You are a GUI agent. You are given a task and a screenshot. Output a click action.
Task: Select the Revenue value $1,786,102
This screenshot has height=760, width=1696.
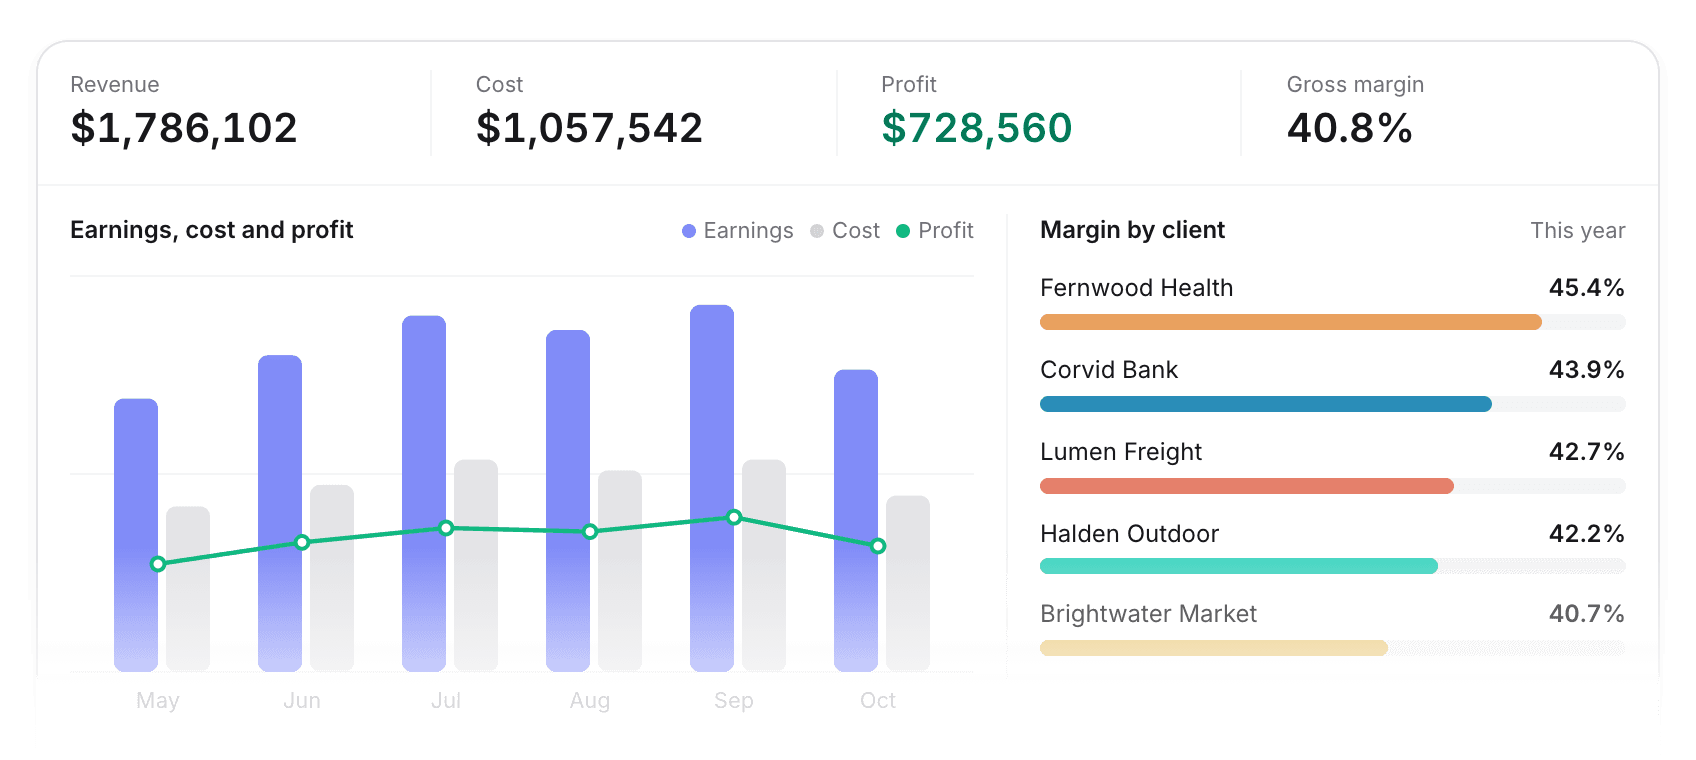[x=184, y=128]
